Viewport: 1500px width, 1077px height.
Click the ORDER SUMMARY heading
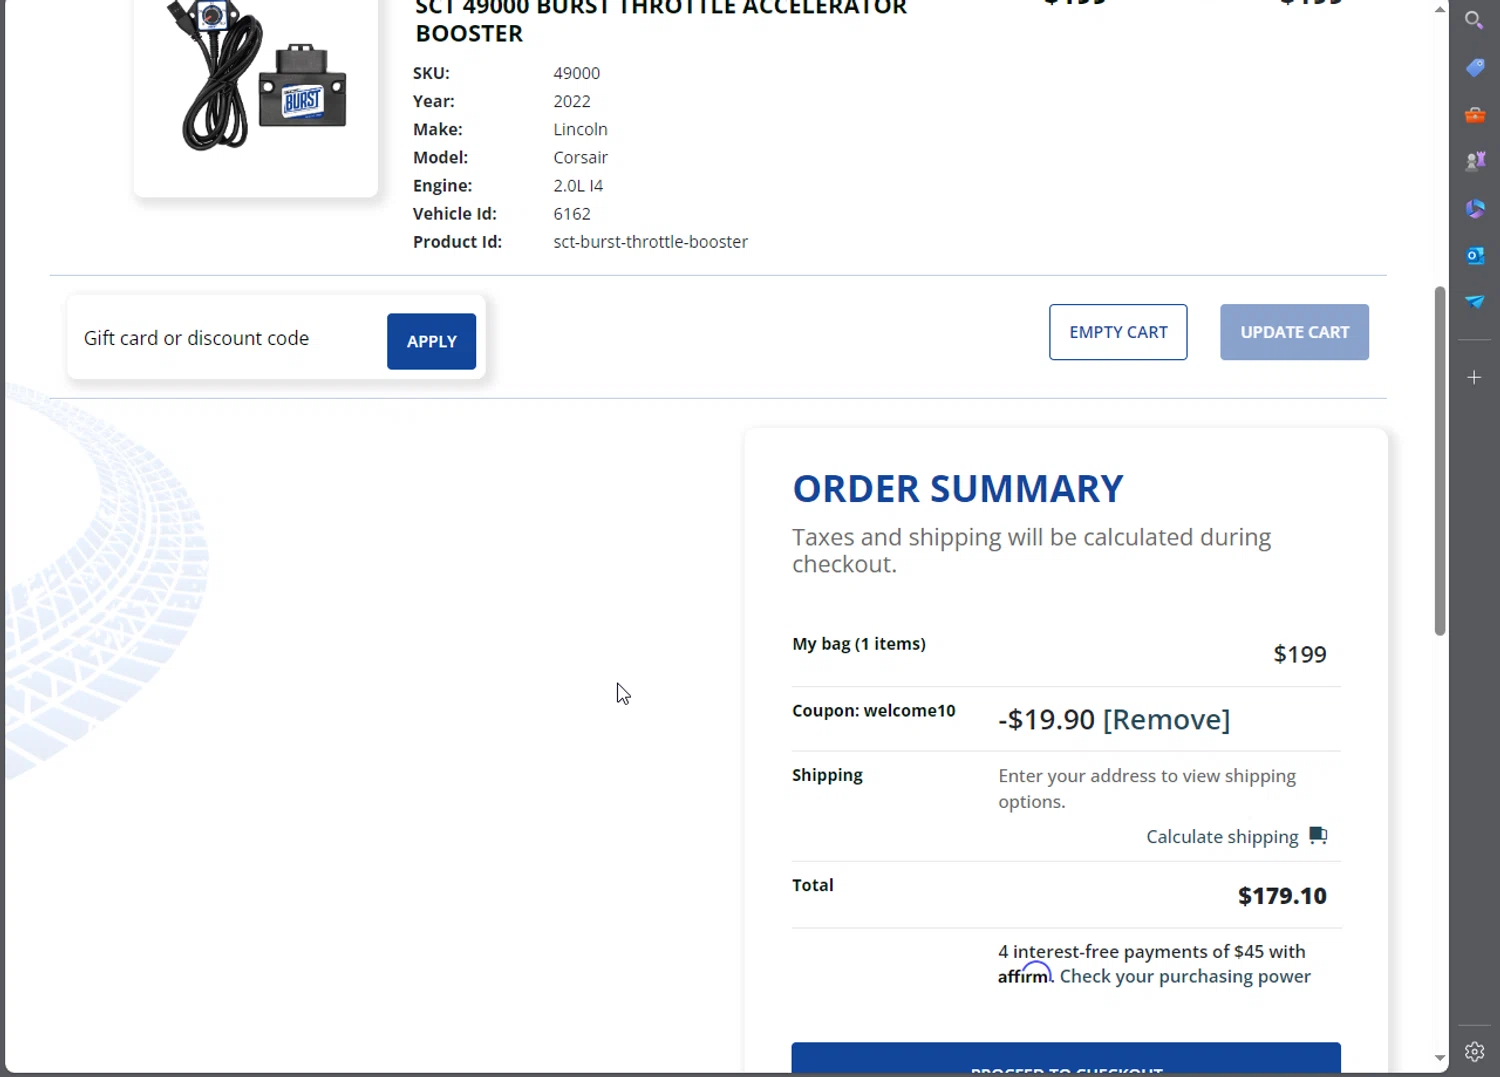point(958,489)
